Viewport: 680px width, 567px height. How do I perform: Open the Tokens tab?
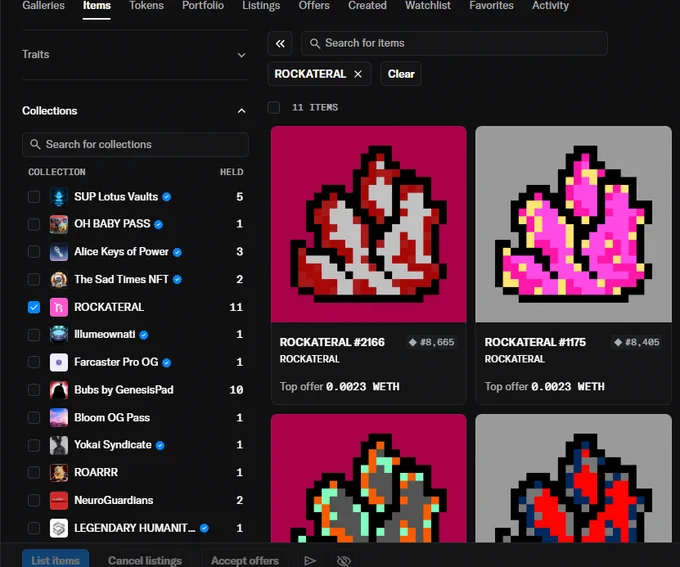coord(146,6)
